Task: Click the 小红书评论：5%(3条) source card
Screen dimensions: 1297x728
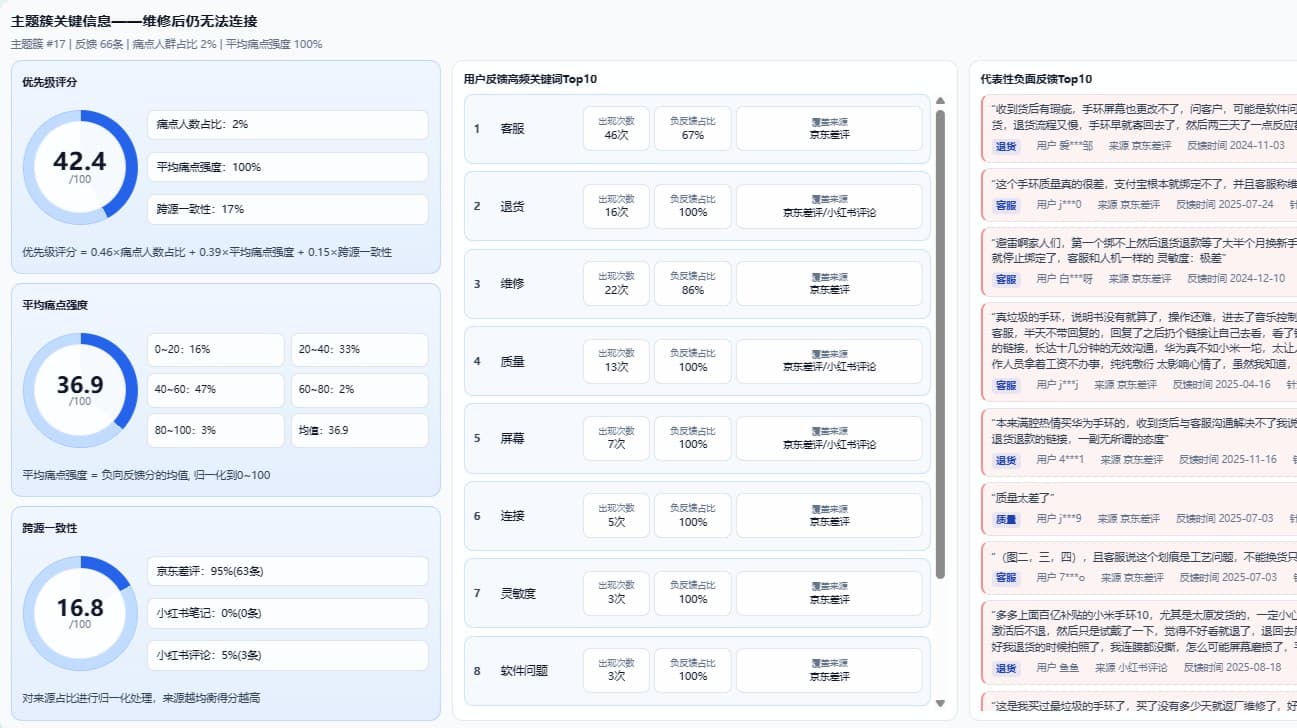Action: (287, 655)
